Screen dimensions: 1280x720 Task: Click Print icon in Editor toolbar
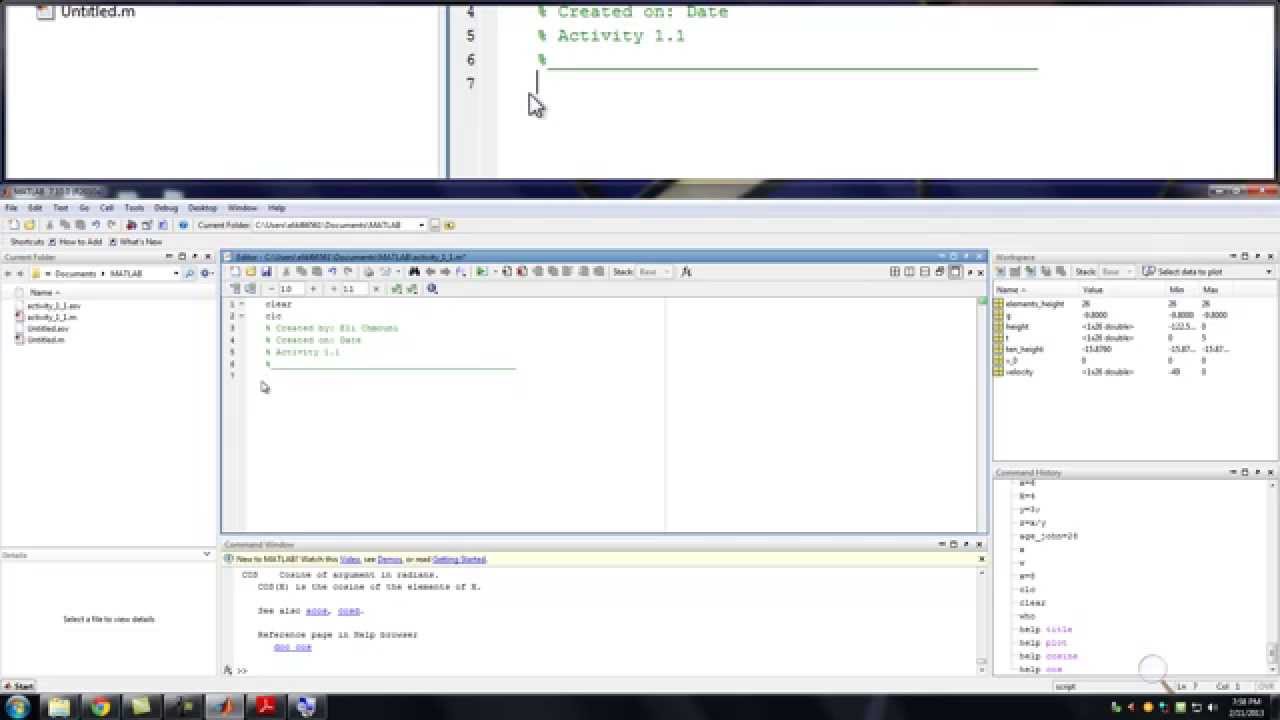pyautogui.click(x=368, y=271)
